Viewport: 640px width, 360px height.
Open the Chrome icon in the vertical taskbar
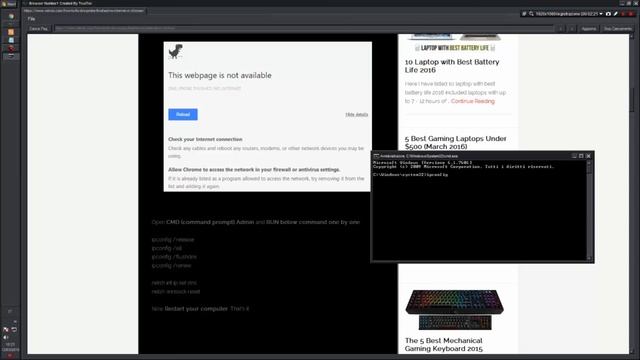11,17
